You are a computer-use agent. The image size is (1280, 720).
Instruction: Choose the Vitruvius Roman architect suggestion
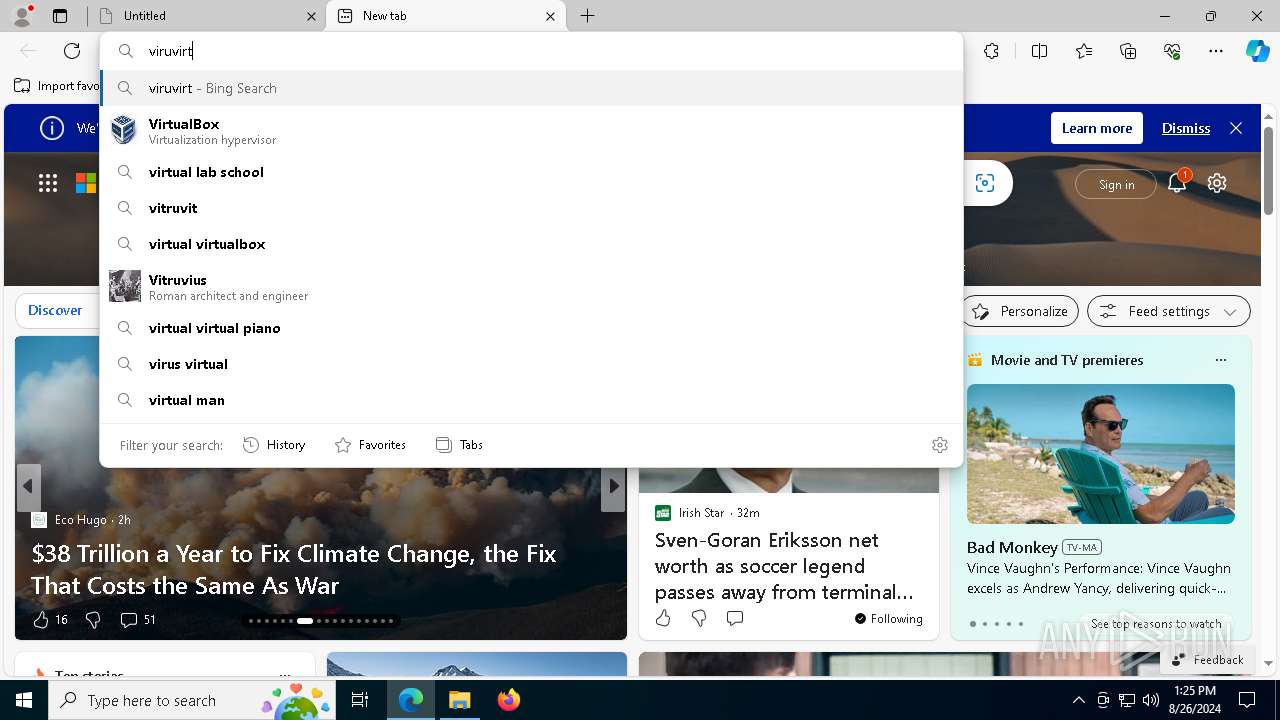pos(531,287)
